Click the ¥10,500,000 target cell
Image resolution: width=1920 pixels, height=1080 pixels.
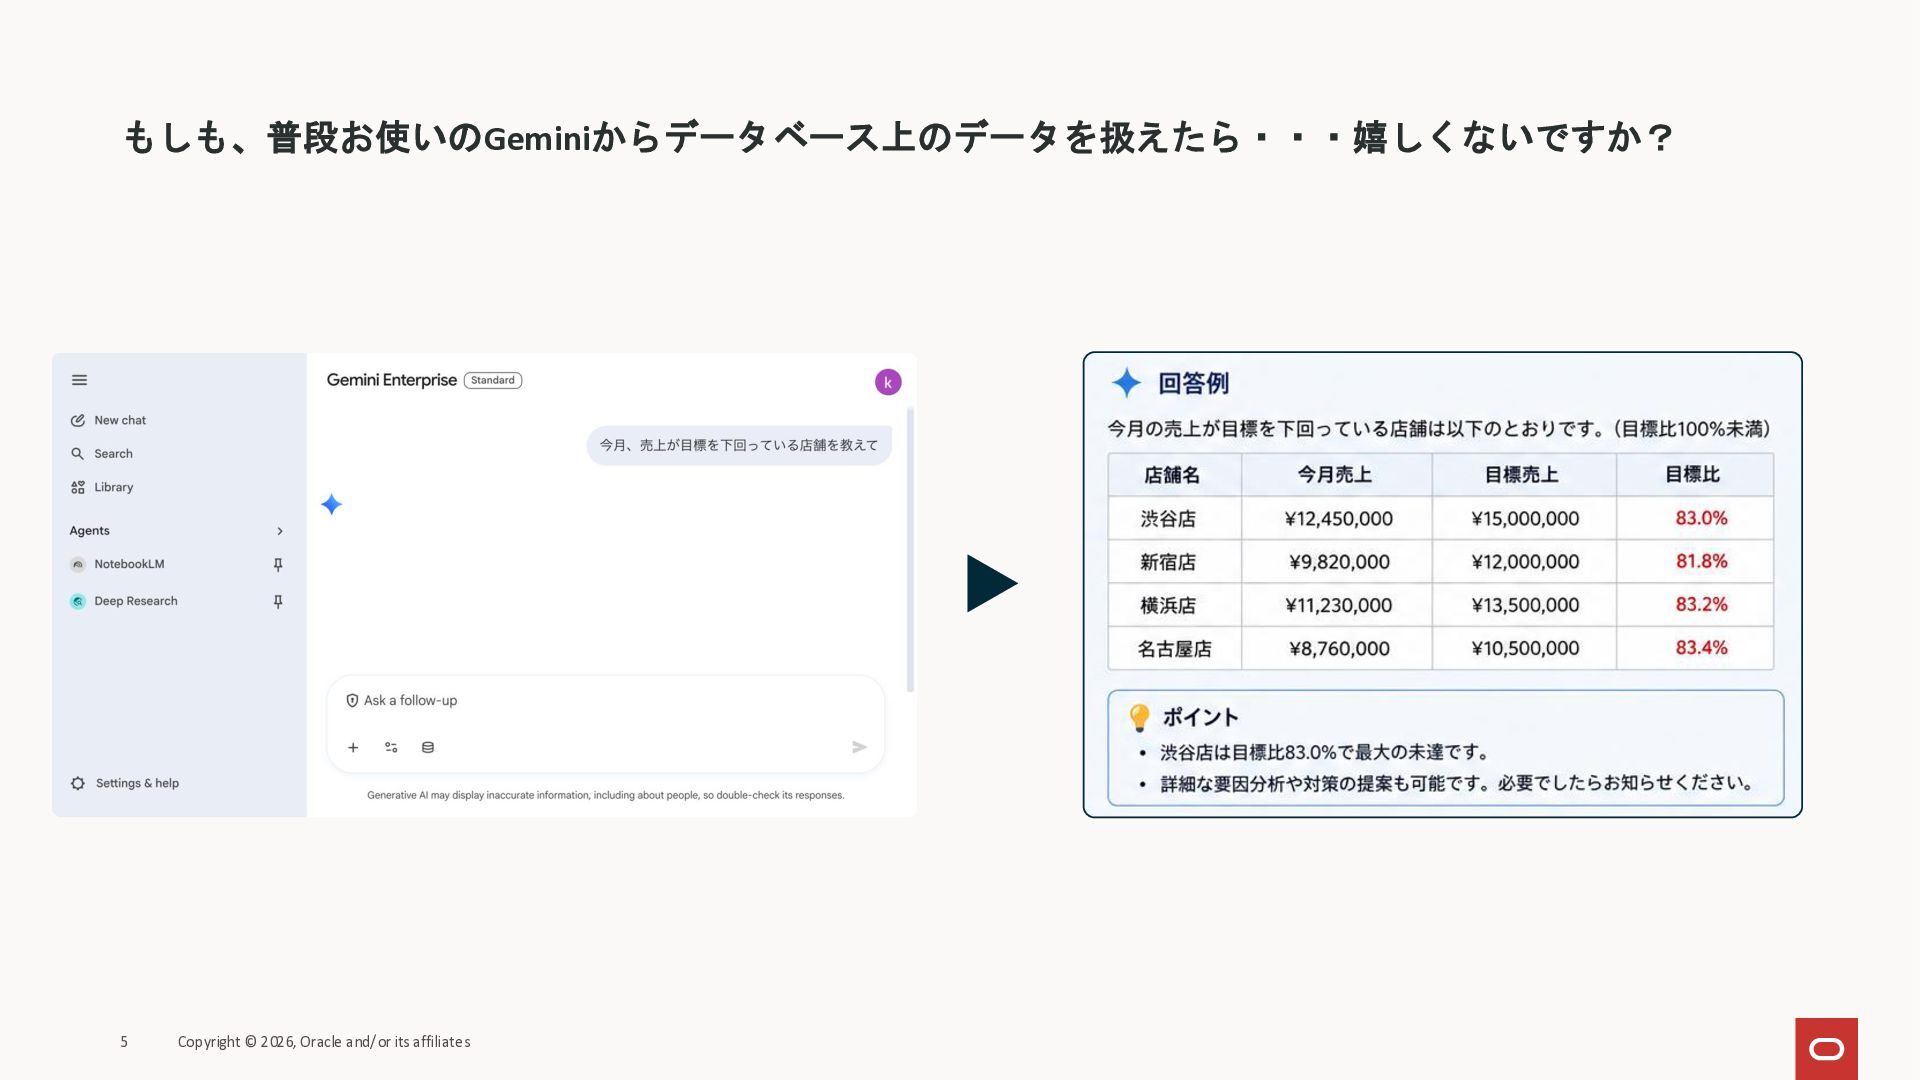(x=1525, y=649)
